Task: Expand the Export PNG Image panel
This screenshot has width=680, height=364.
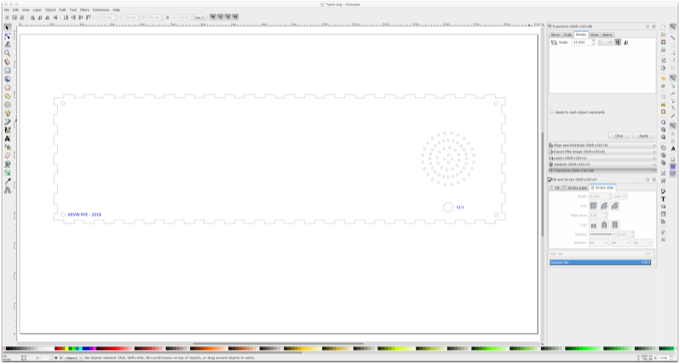Action: [x=602, y=151]
